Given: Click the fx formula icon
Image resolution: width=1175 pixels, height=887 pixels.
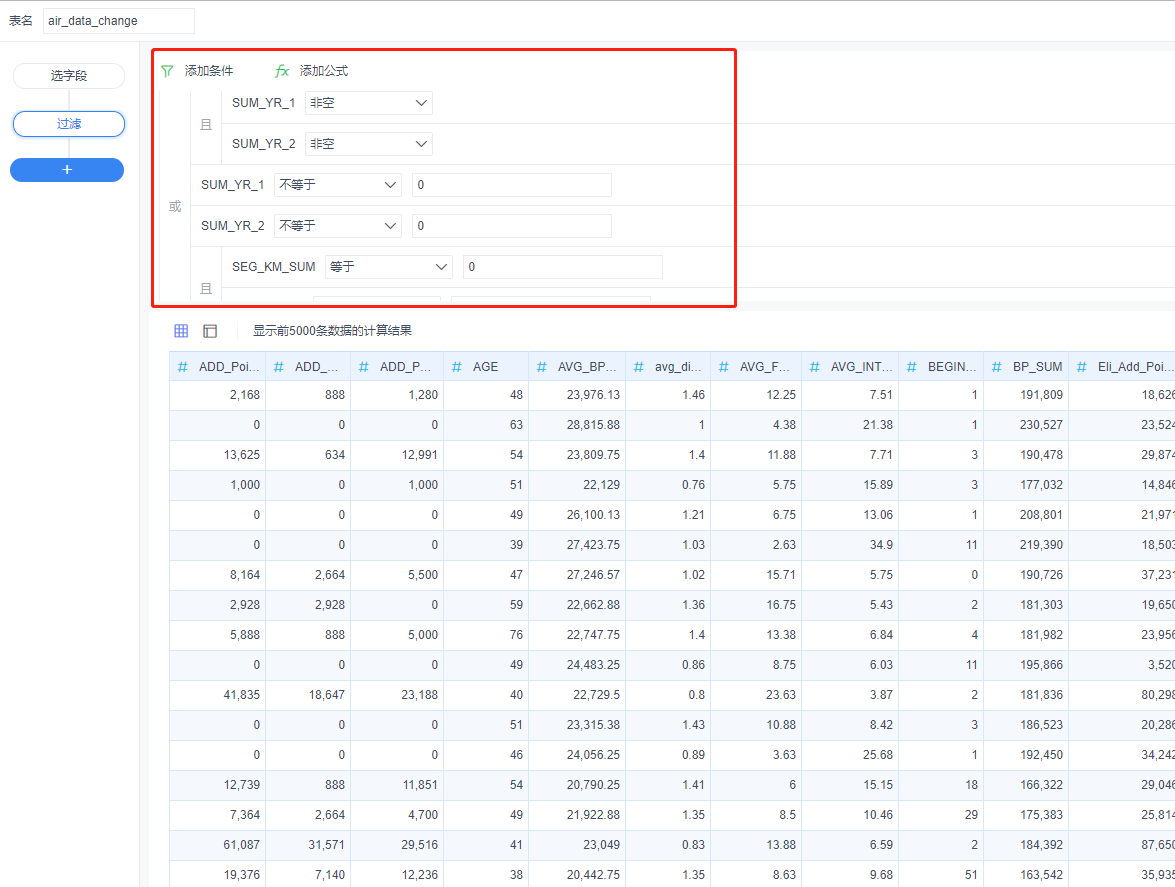Looking at the screenshot, I should 282,71.
